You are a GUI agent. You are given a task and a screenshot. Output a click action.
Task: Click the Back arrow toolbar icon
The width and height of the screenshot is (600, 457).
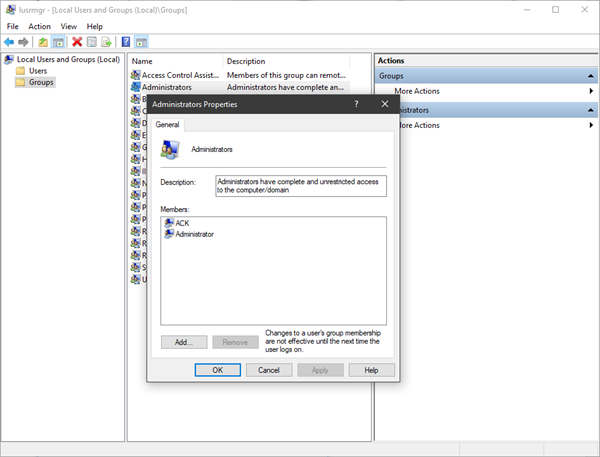[x=9, y=42]
